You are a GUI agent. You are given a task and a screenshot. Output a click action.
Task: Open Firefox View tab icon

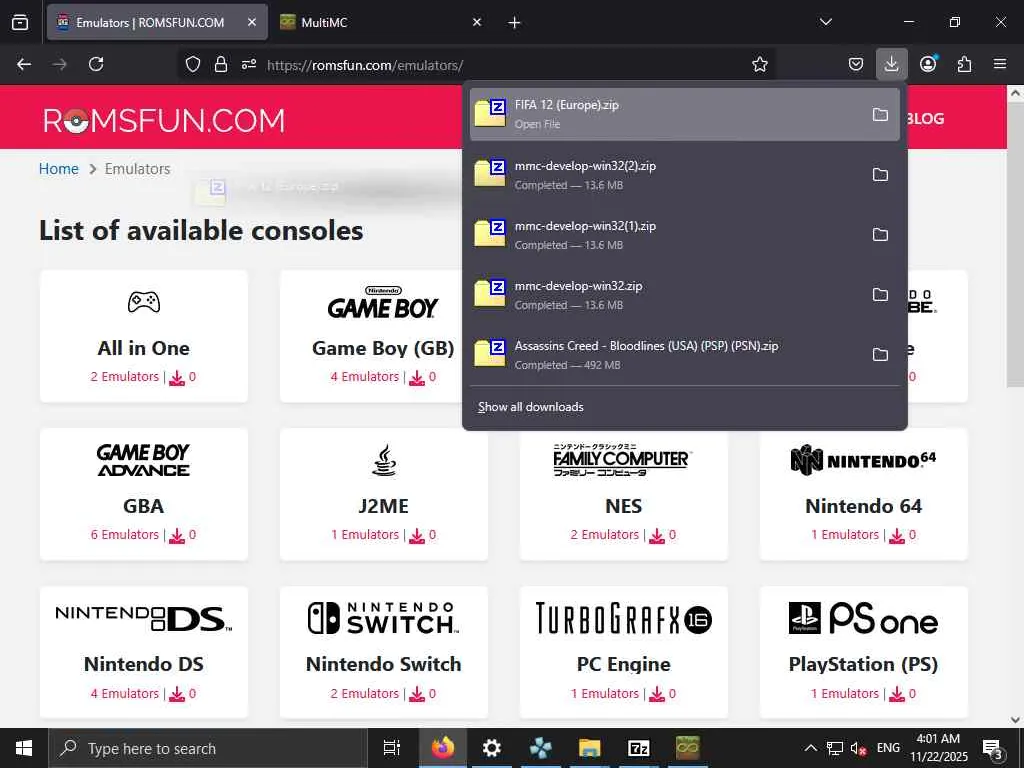click(20, 22)
